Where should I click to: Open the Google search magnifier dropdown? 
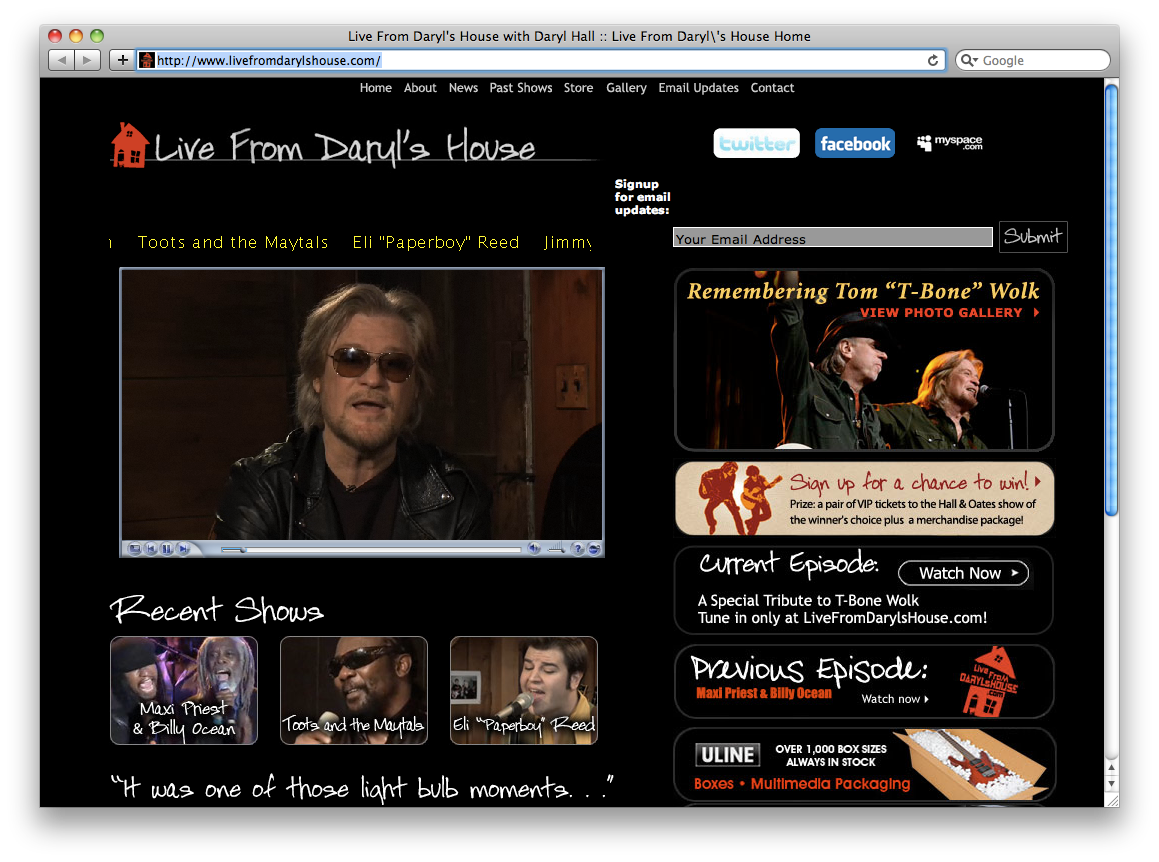tap(968, 61)
